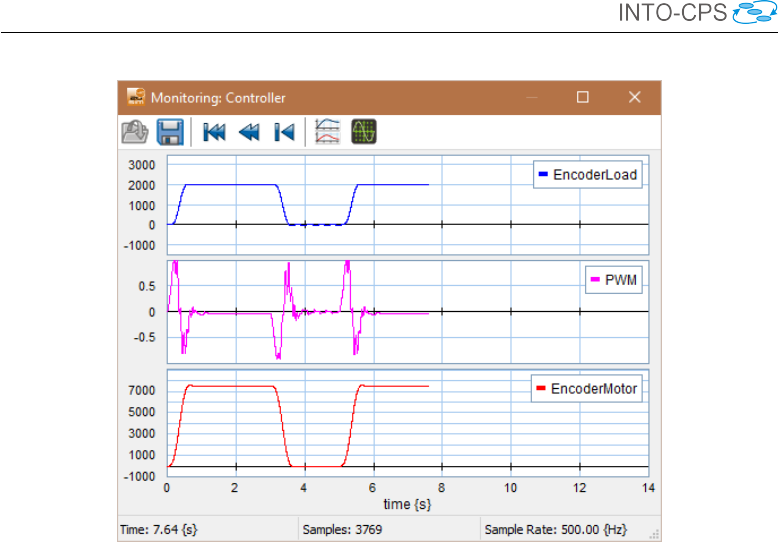Open the stacked plots view icon
The width and height of the screenshot is (778, 542).
point(327,132)
